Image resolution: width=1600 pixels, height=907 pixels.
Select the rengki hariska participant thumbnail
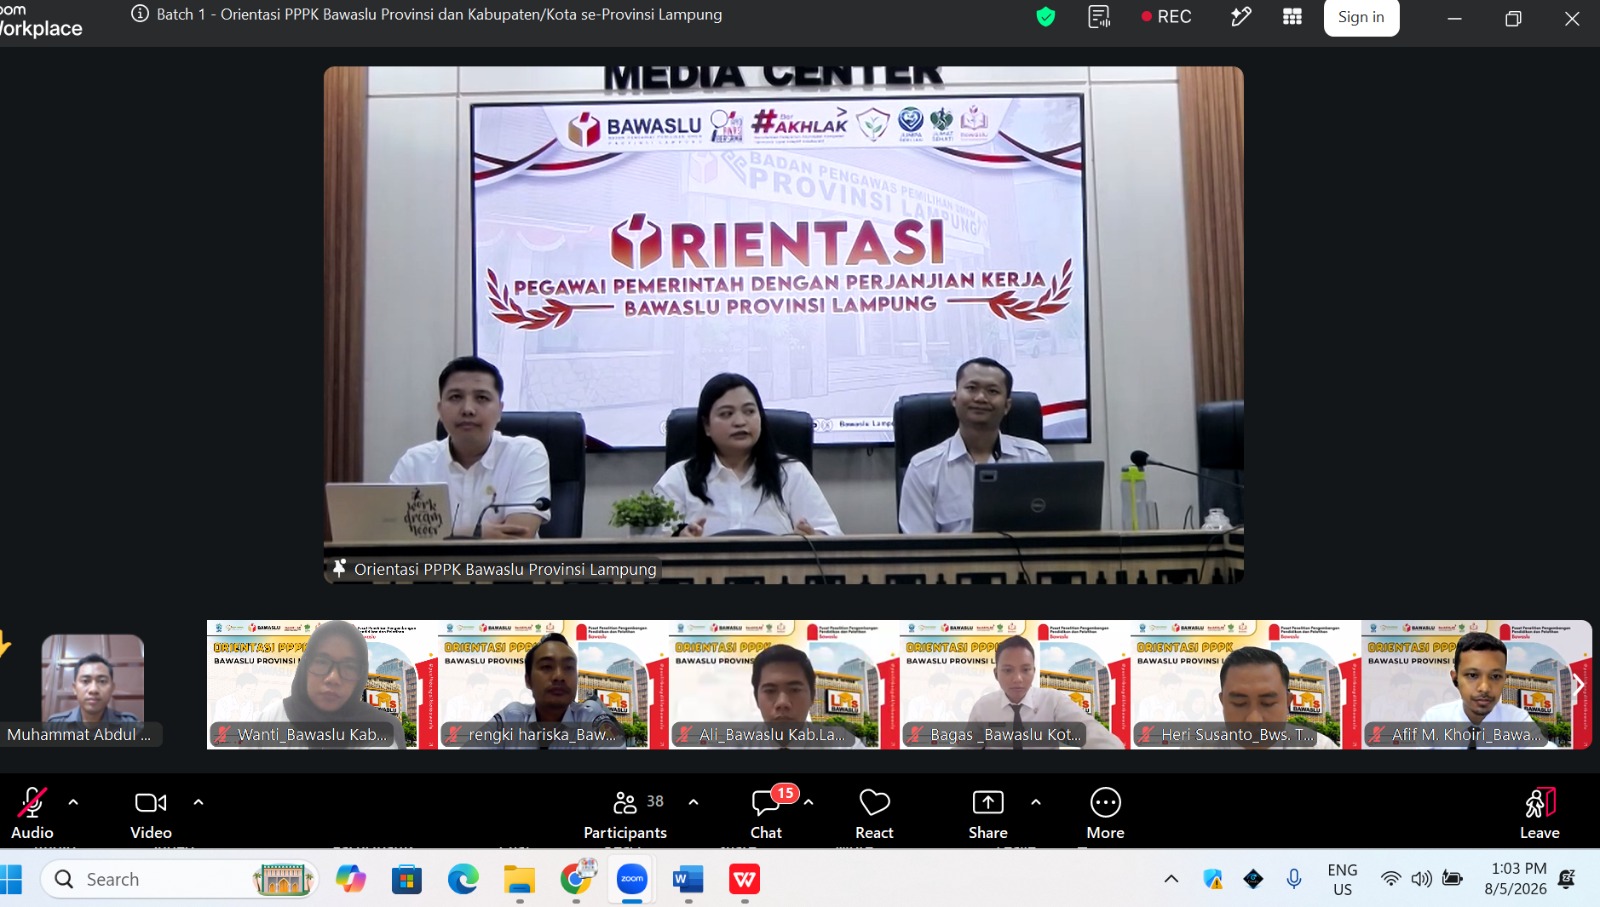553,685
